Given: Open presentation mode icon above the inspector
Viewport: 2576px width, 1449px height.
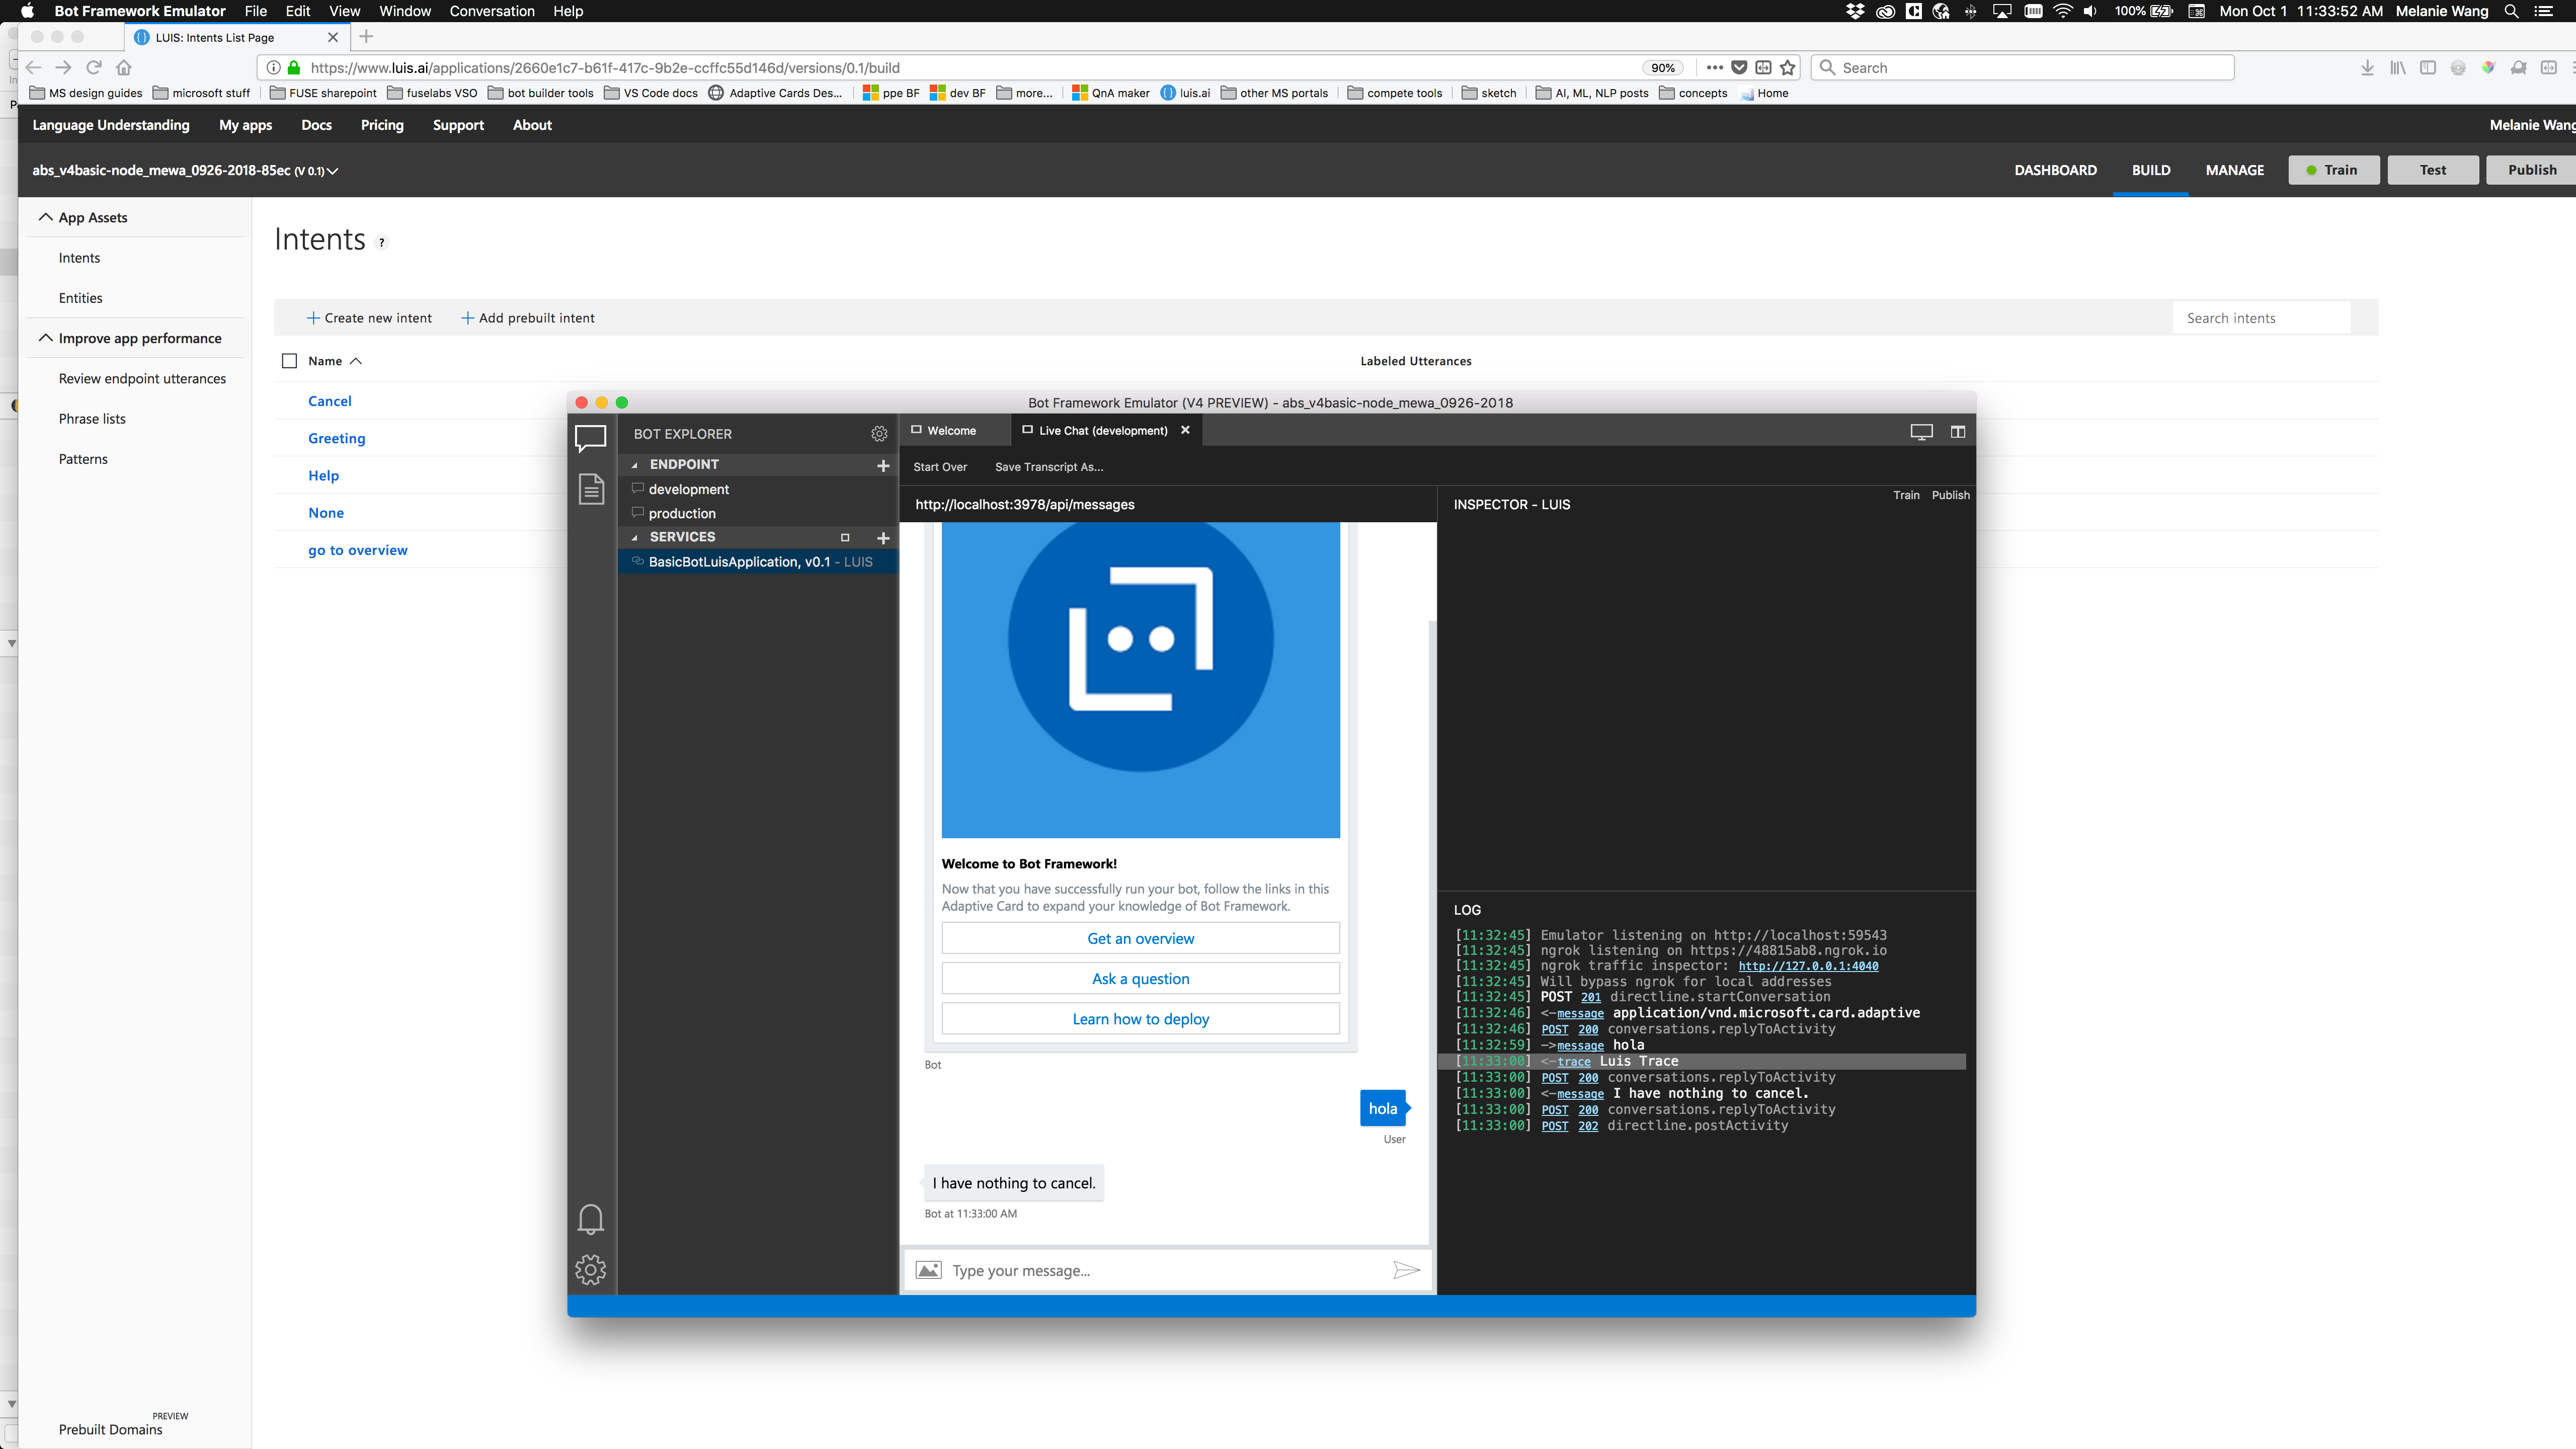Looking at the screenshot, I should (1921, 431).
